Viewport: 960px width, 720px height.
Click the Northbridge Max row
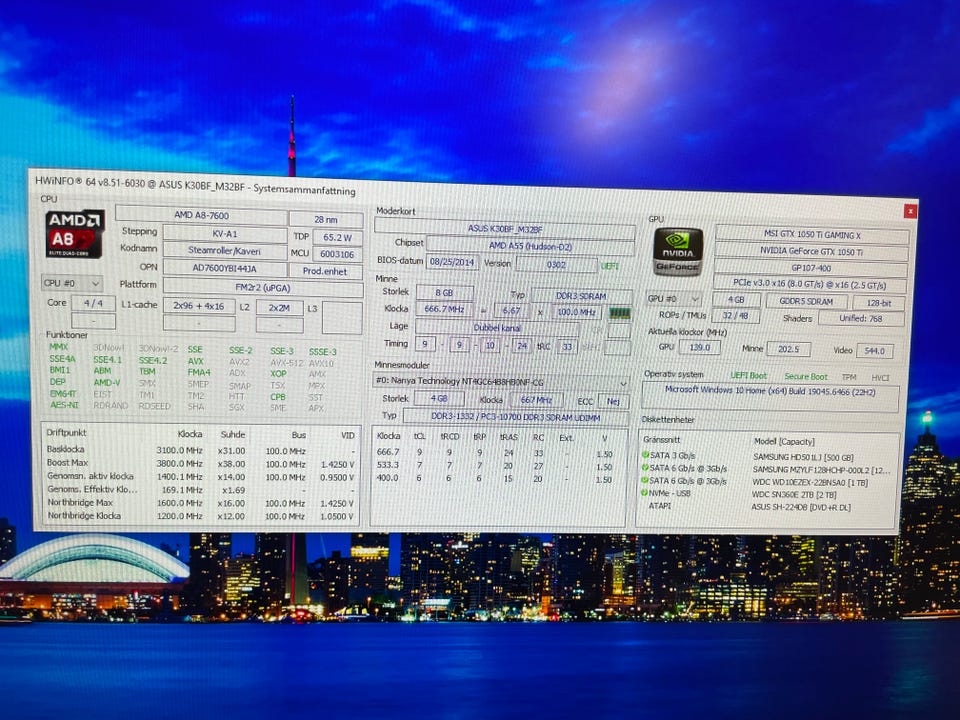coord(200,503)
